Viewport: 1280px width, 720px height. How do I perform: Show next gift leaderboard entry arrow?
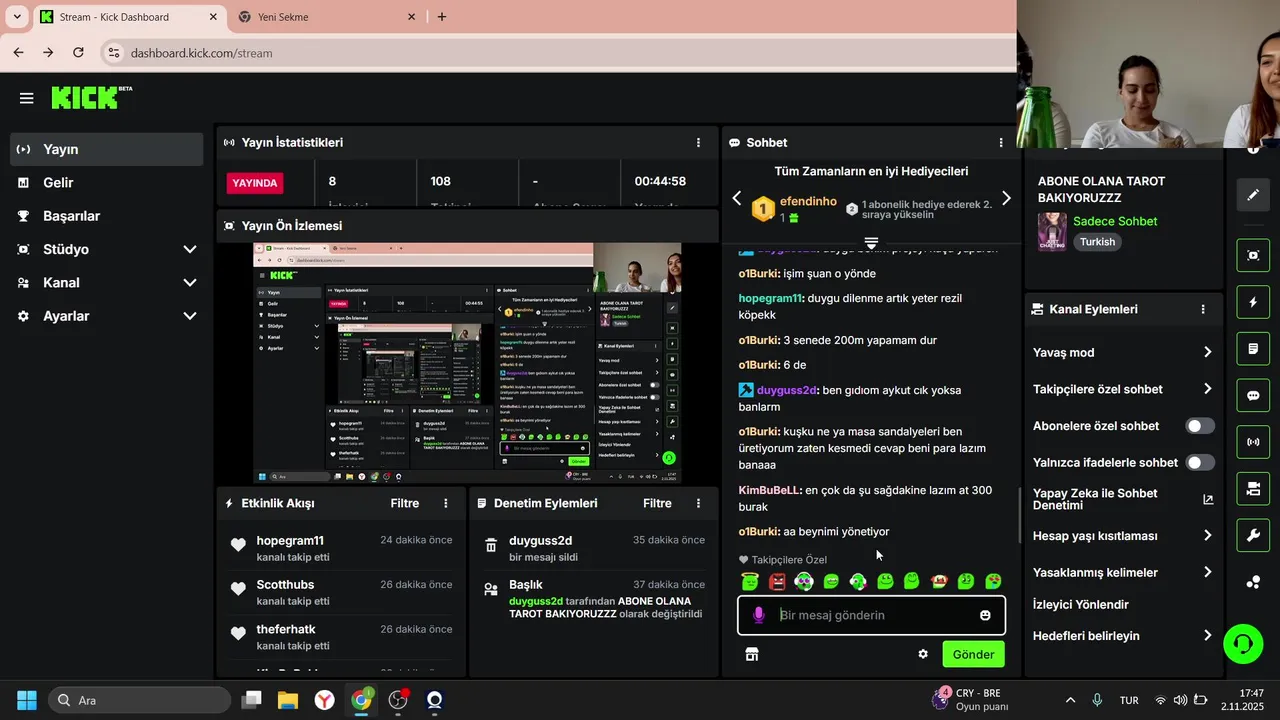click(1006, 198)
